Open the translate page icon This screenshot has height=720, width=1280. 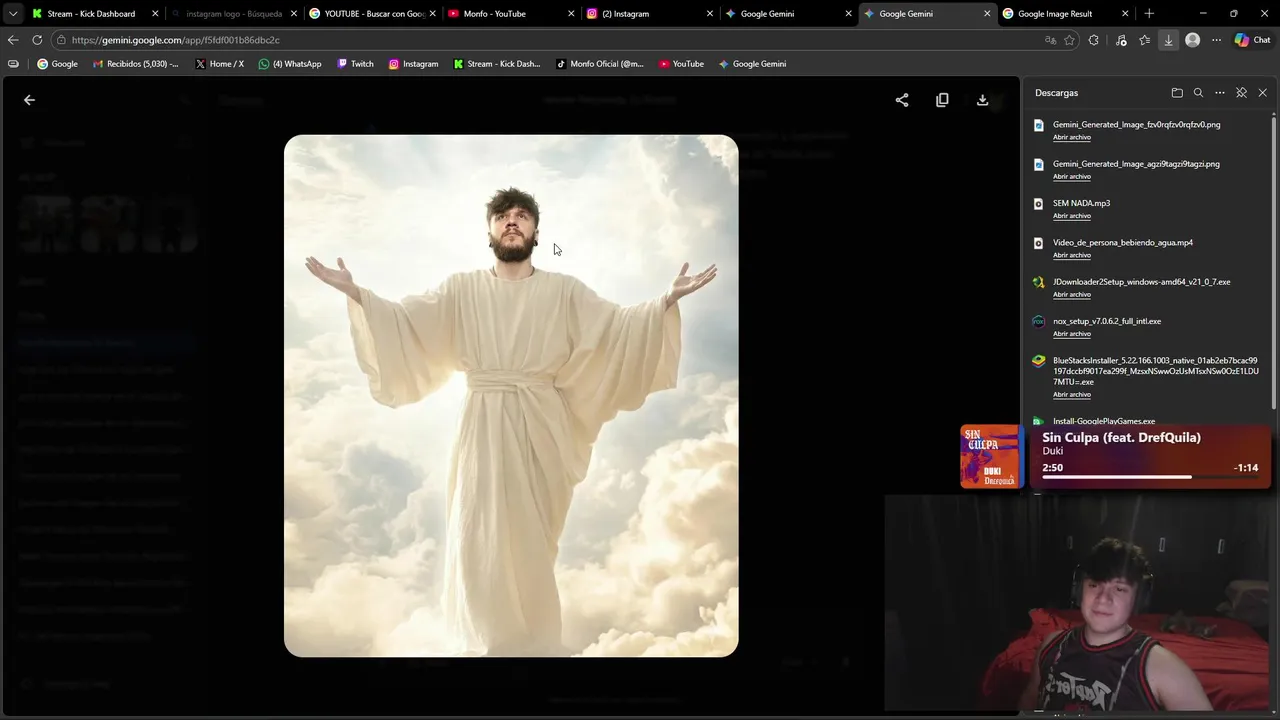(1050, 40)
